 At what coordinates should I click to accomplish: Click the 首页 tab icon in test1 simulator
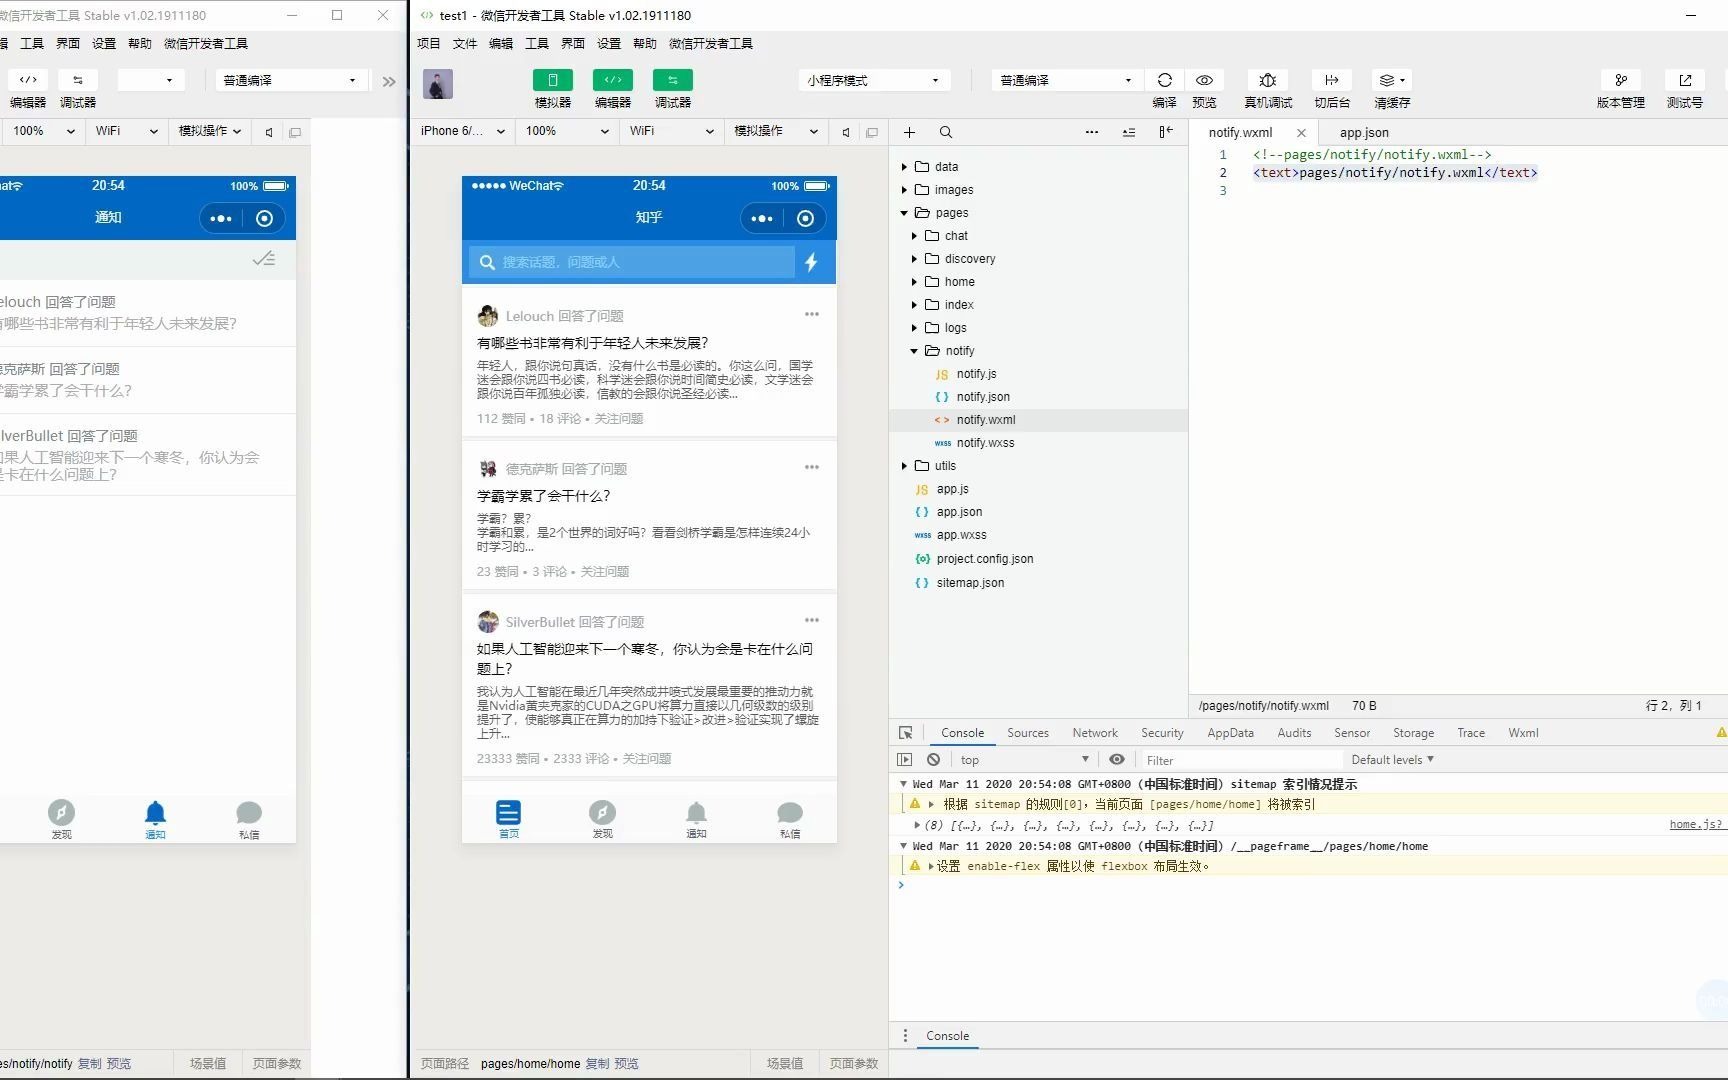click(x=509, y=818)
